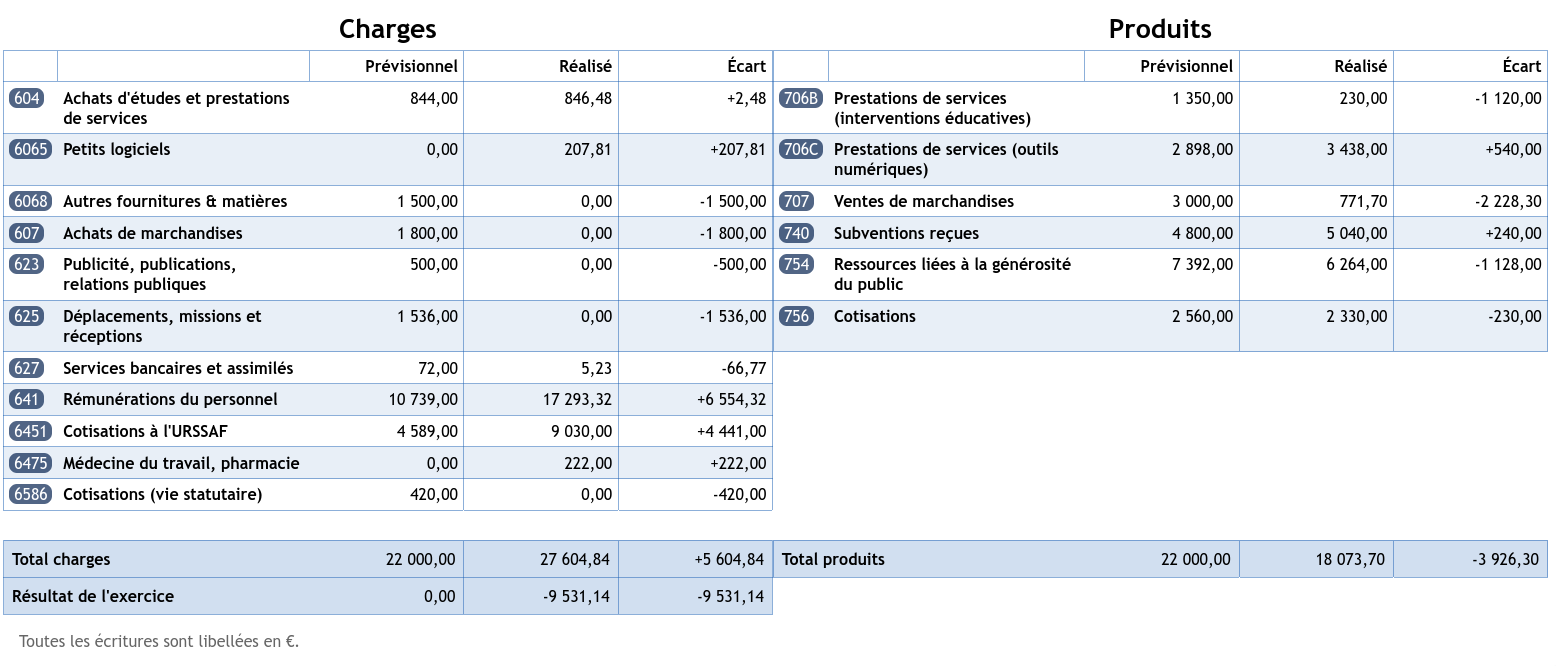Select 'Cotisations à l'URSSAF' label
This screenshot has height=666, width=1556.
145,431
